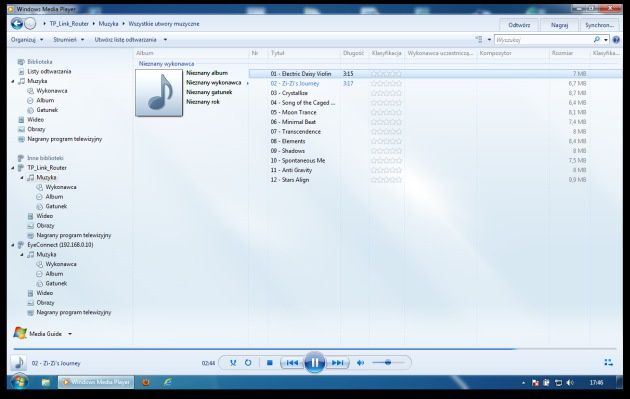Open the Windows Start button

click(x=19, y=382)
